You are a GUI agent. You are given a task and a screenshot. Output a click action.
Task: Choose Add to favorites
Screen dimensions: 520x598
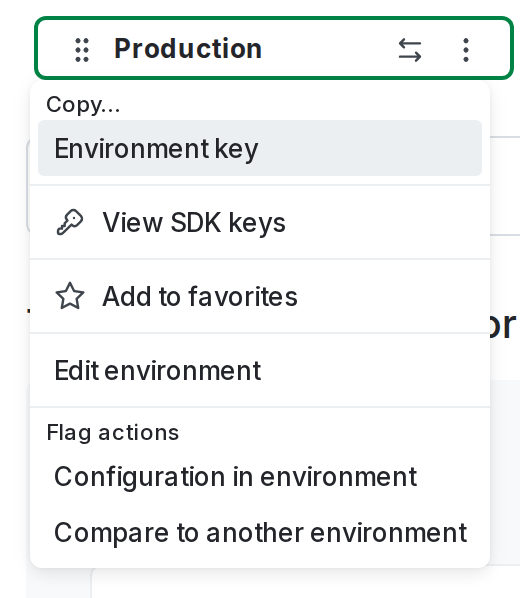[260, 296]
